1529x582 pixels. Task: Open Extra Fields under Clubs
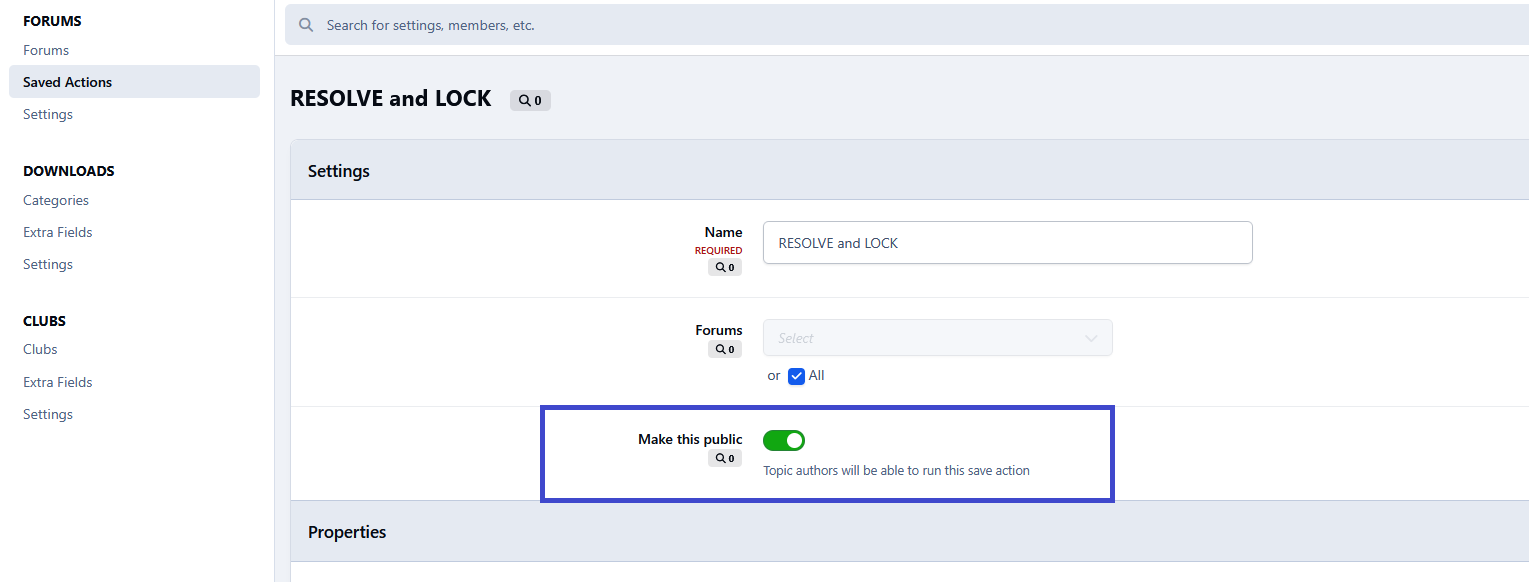[x=58, y=382]
